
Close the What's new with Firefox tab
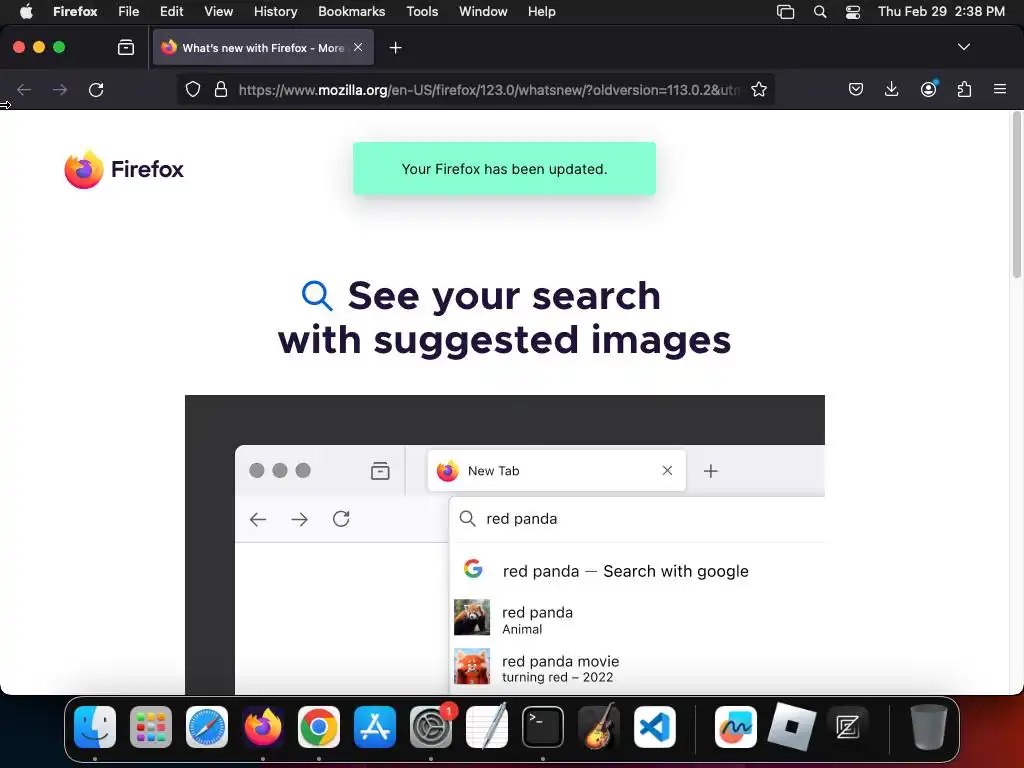(x=358, y=47)
